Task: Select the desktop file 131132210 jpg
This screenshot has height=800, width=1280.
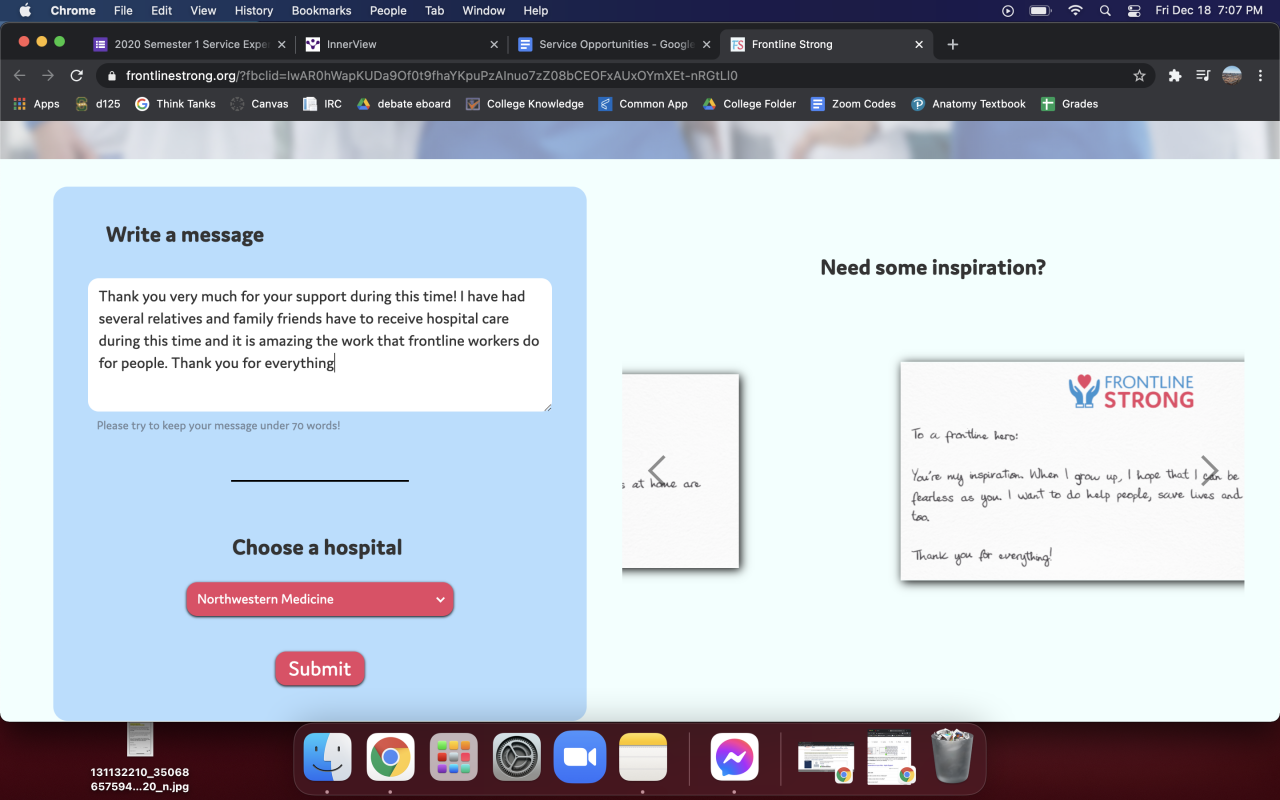Action: point(139,755)
